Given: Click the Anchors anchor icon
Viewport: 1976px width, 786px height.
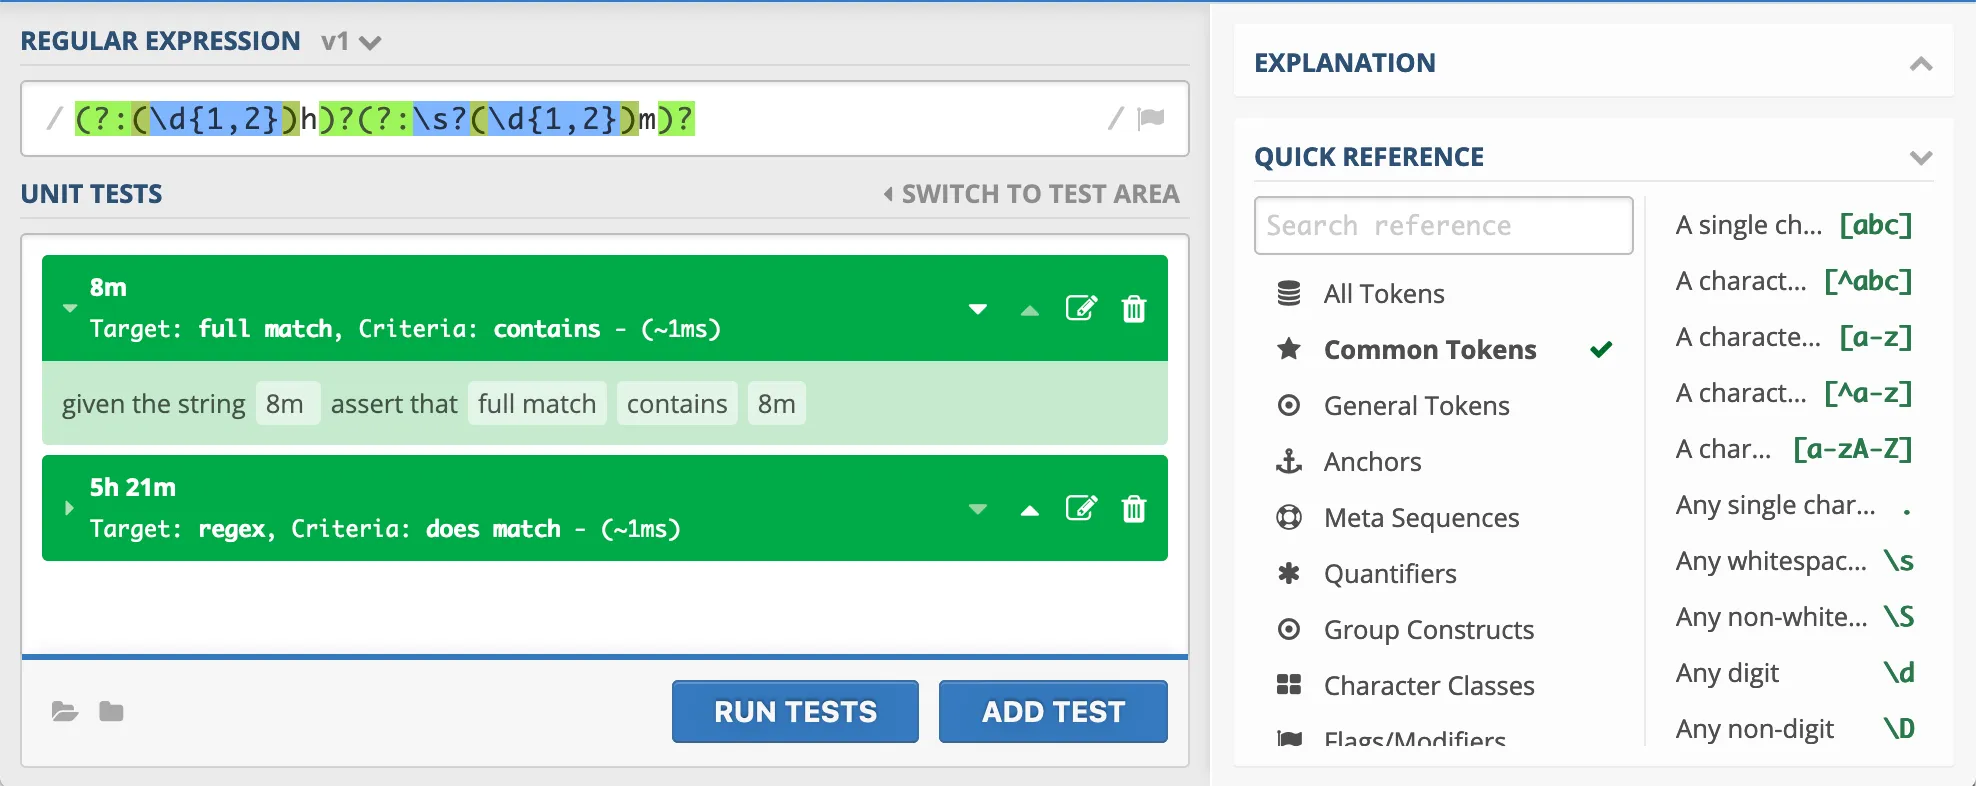Looking at the screenshot, I should (1289, 461).
